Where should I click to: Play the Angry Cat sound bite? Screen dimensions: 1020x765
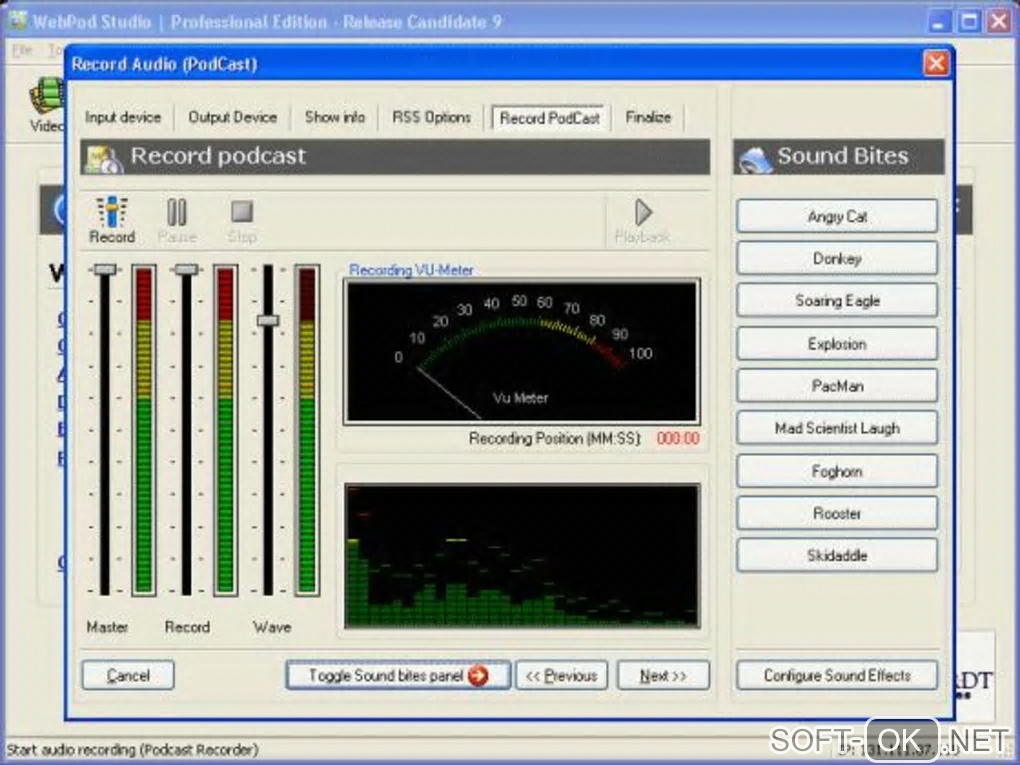837,216
